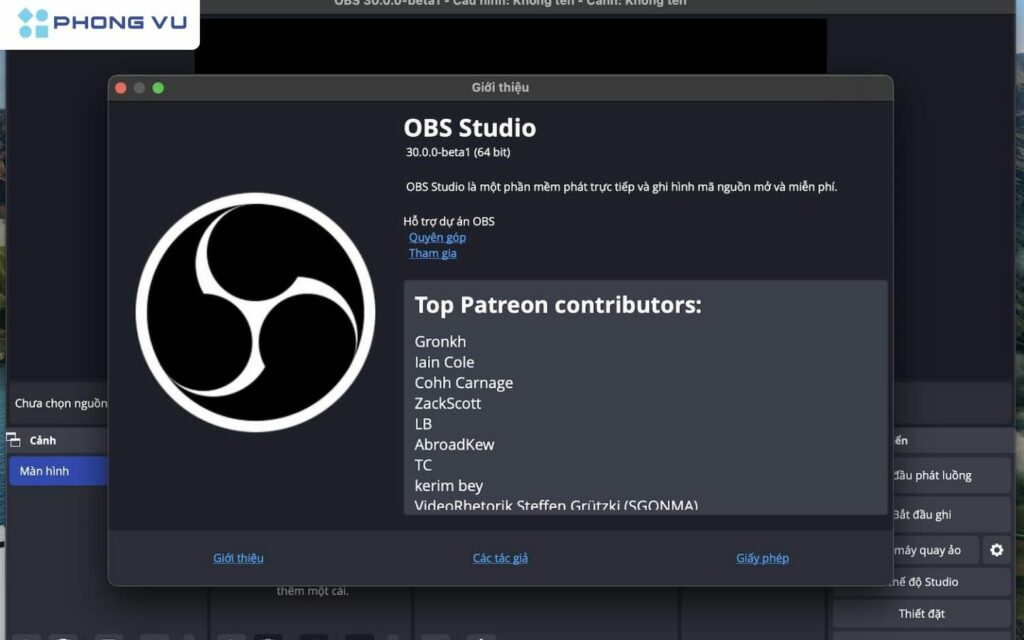Open the Quyên góp donation link

click(x=436, y=237)
